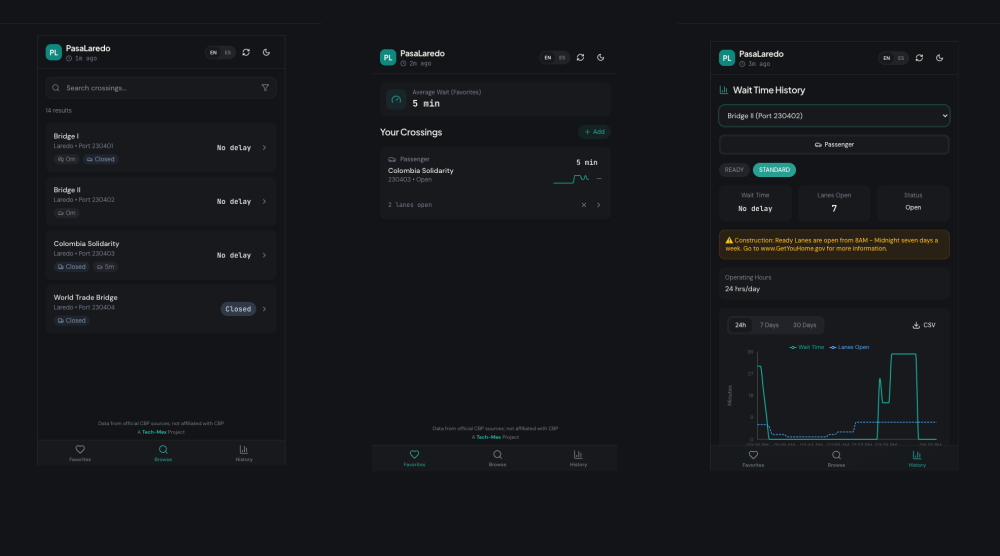Viewport: 1000px width, 556px height.
Task: Click the refresh icon above the search crossings bar
Action: click(246, 52)
